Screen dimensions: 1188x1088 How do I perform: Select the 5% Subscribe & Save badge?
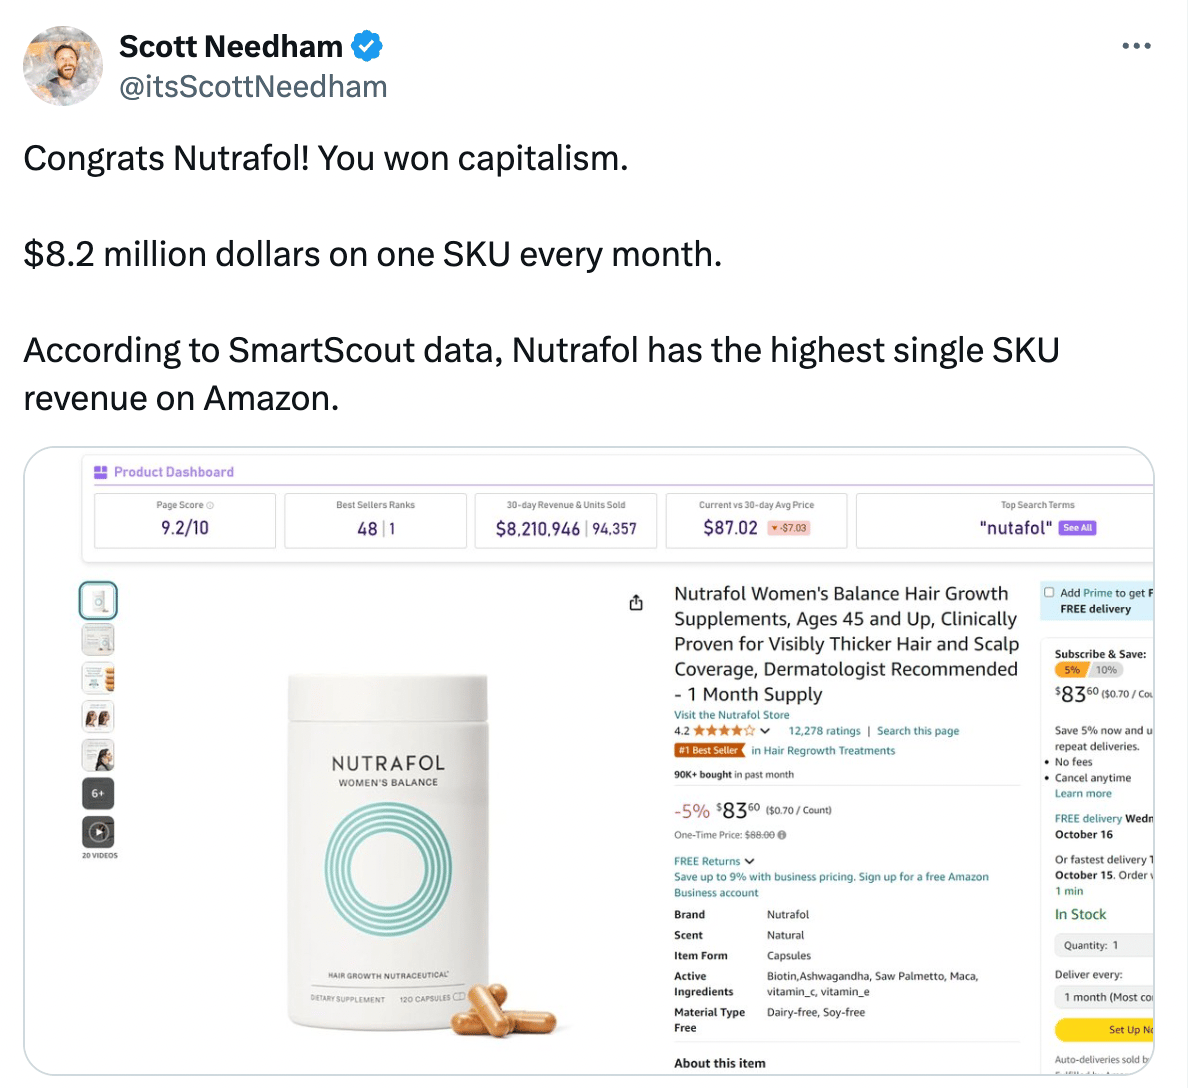pyautogui.click(x=1071, y=670)
